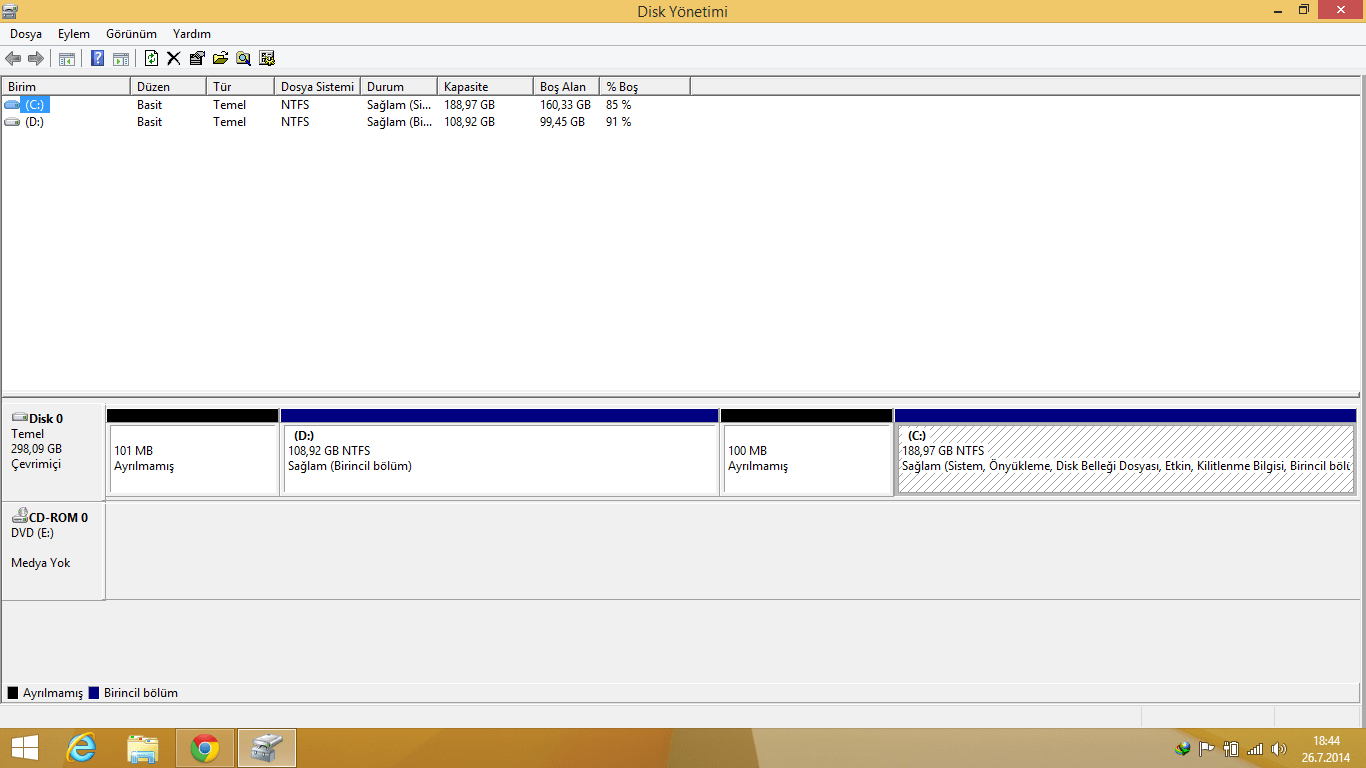Click the battery icon in the system tray
This screenshot has height=768, width=1366.
pos(1231,748)
